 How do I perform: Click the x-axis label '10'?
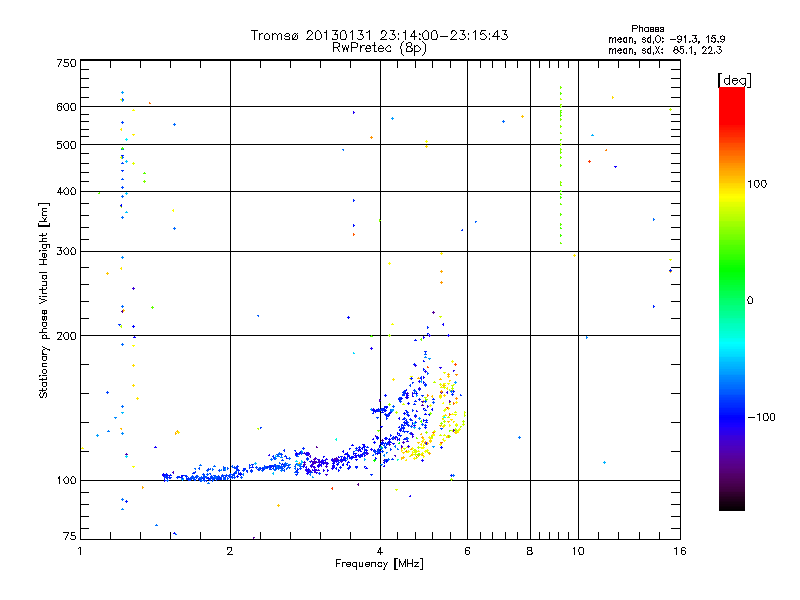(x=578, y=551)
